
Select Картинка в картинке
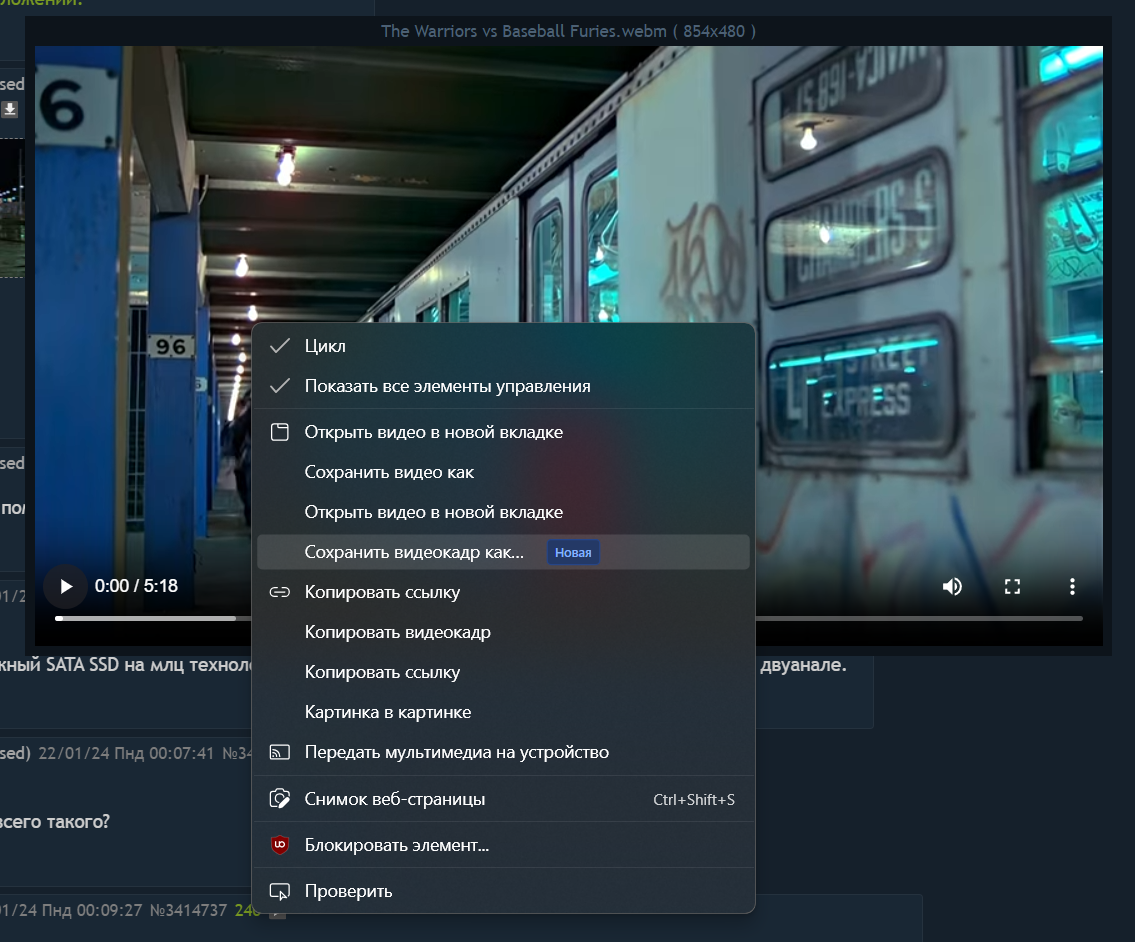click(x=503, y=712)
